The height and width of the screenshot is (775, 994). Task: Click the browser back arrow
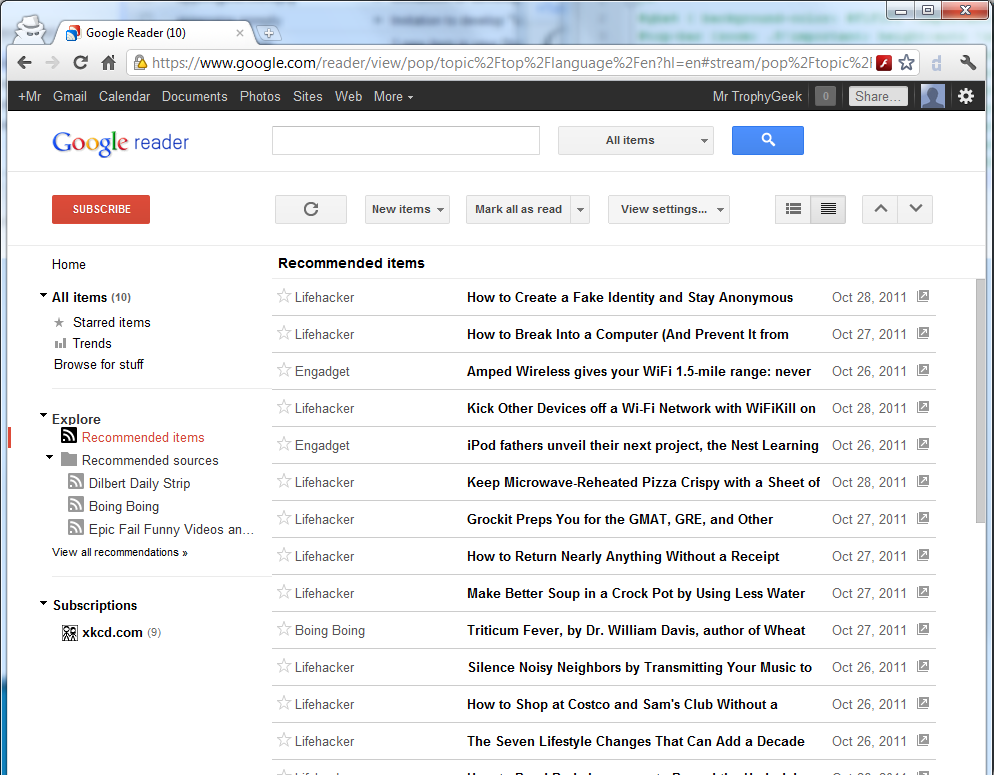[x=25, y=63]
